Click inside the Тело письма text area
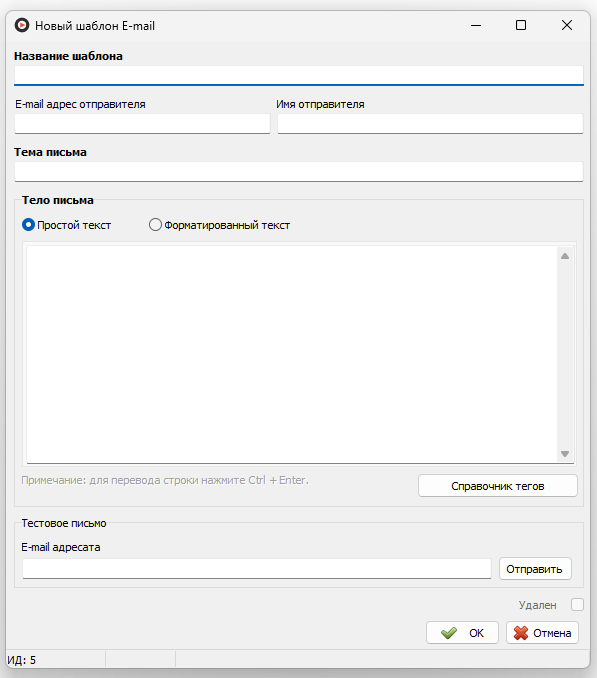Screen dimensions: 597x678 [x=292, y=355]
